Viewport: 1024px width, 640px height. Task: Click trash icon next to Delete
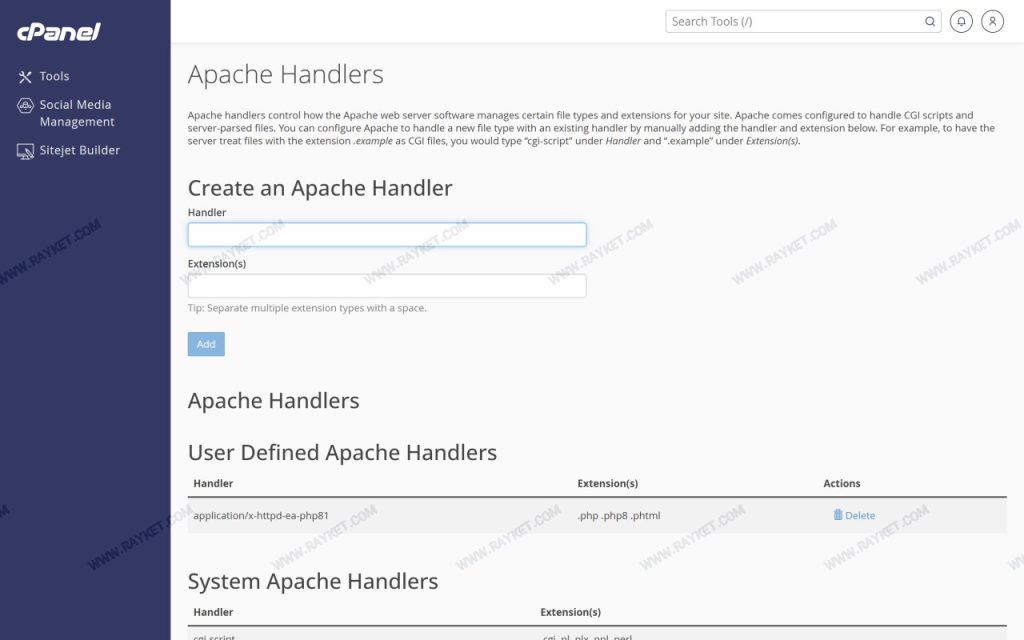point(838,515)
